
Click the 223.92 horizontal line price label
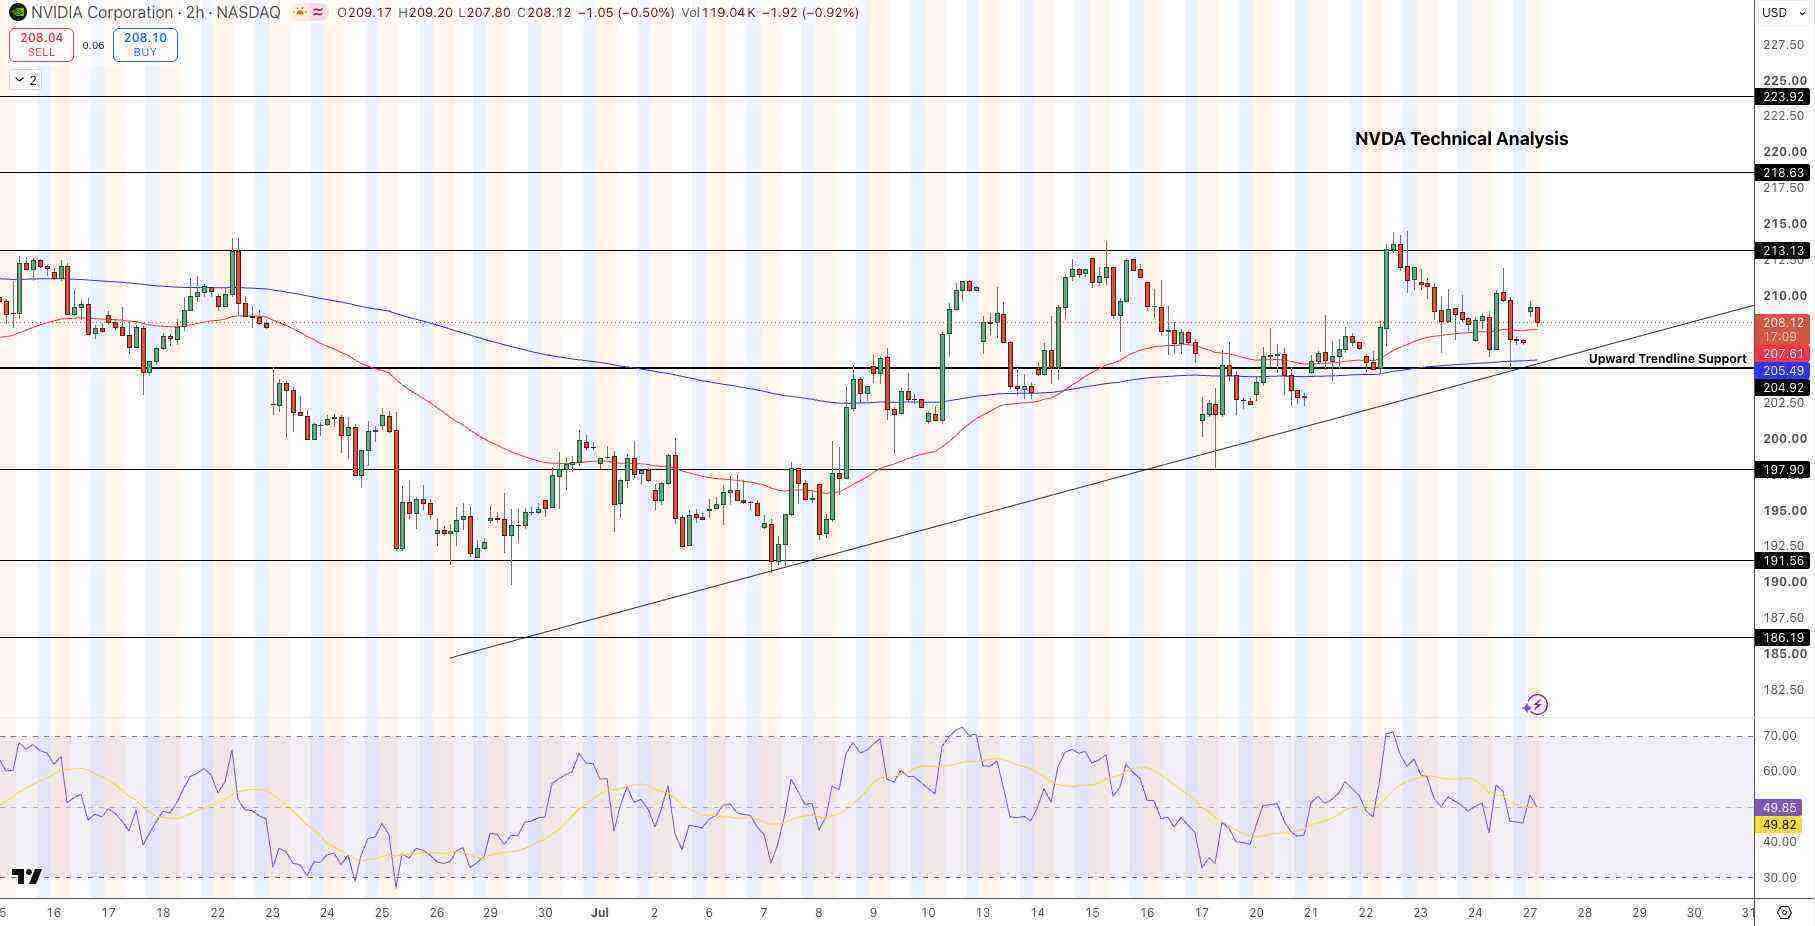coord(1784,97)
